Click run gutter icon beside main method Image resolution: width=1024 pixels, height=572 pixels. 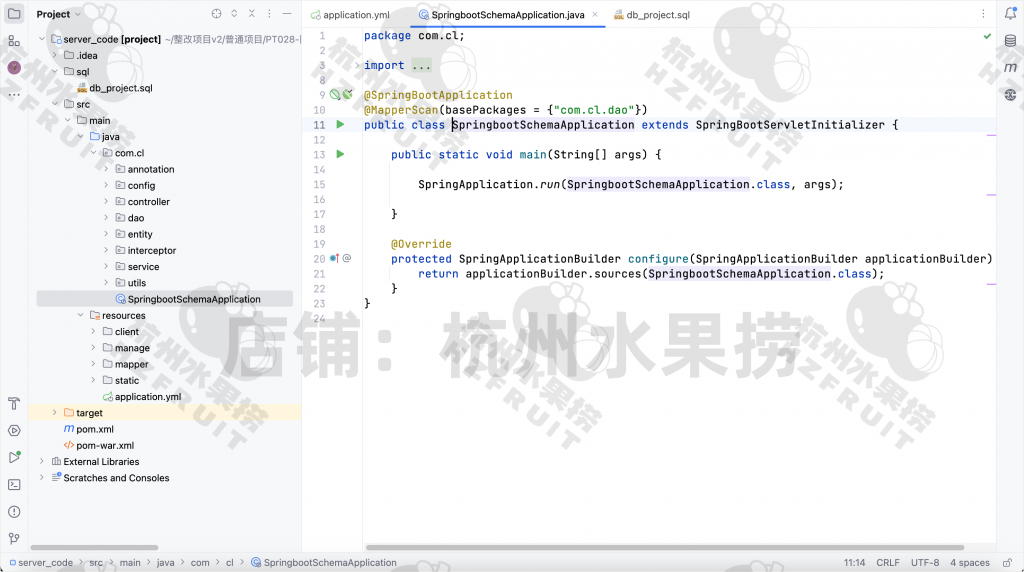(340, 155)
